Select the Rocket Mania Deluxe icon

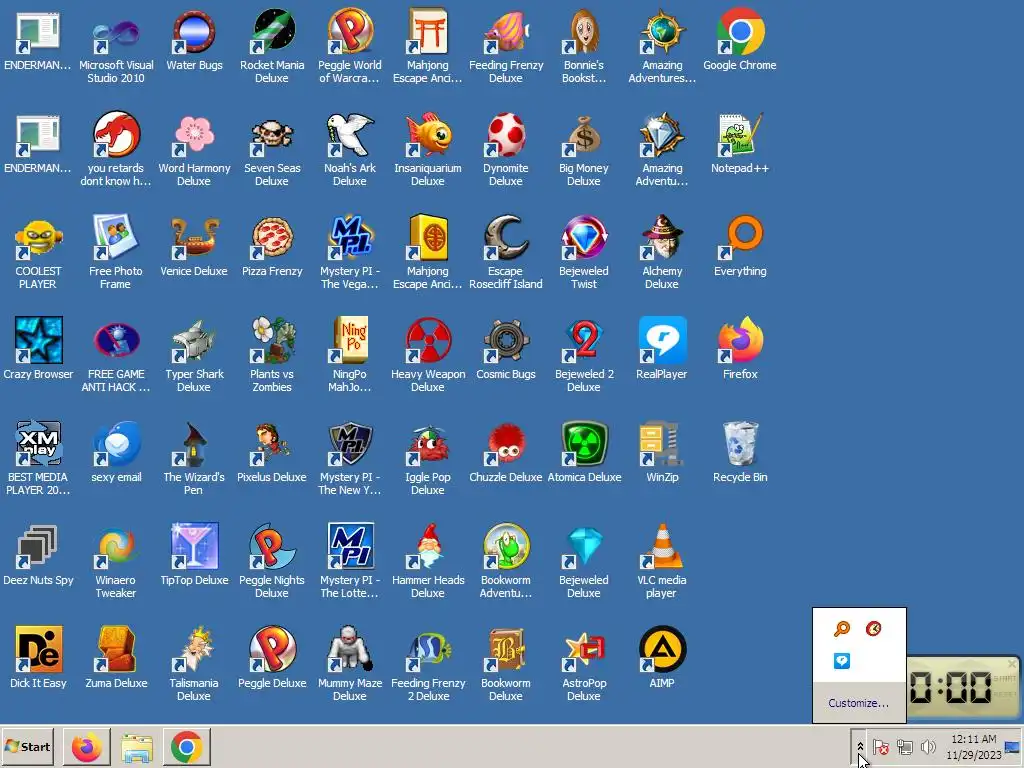click(272, 47)
